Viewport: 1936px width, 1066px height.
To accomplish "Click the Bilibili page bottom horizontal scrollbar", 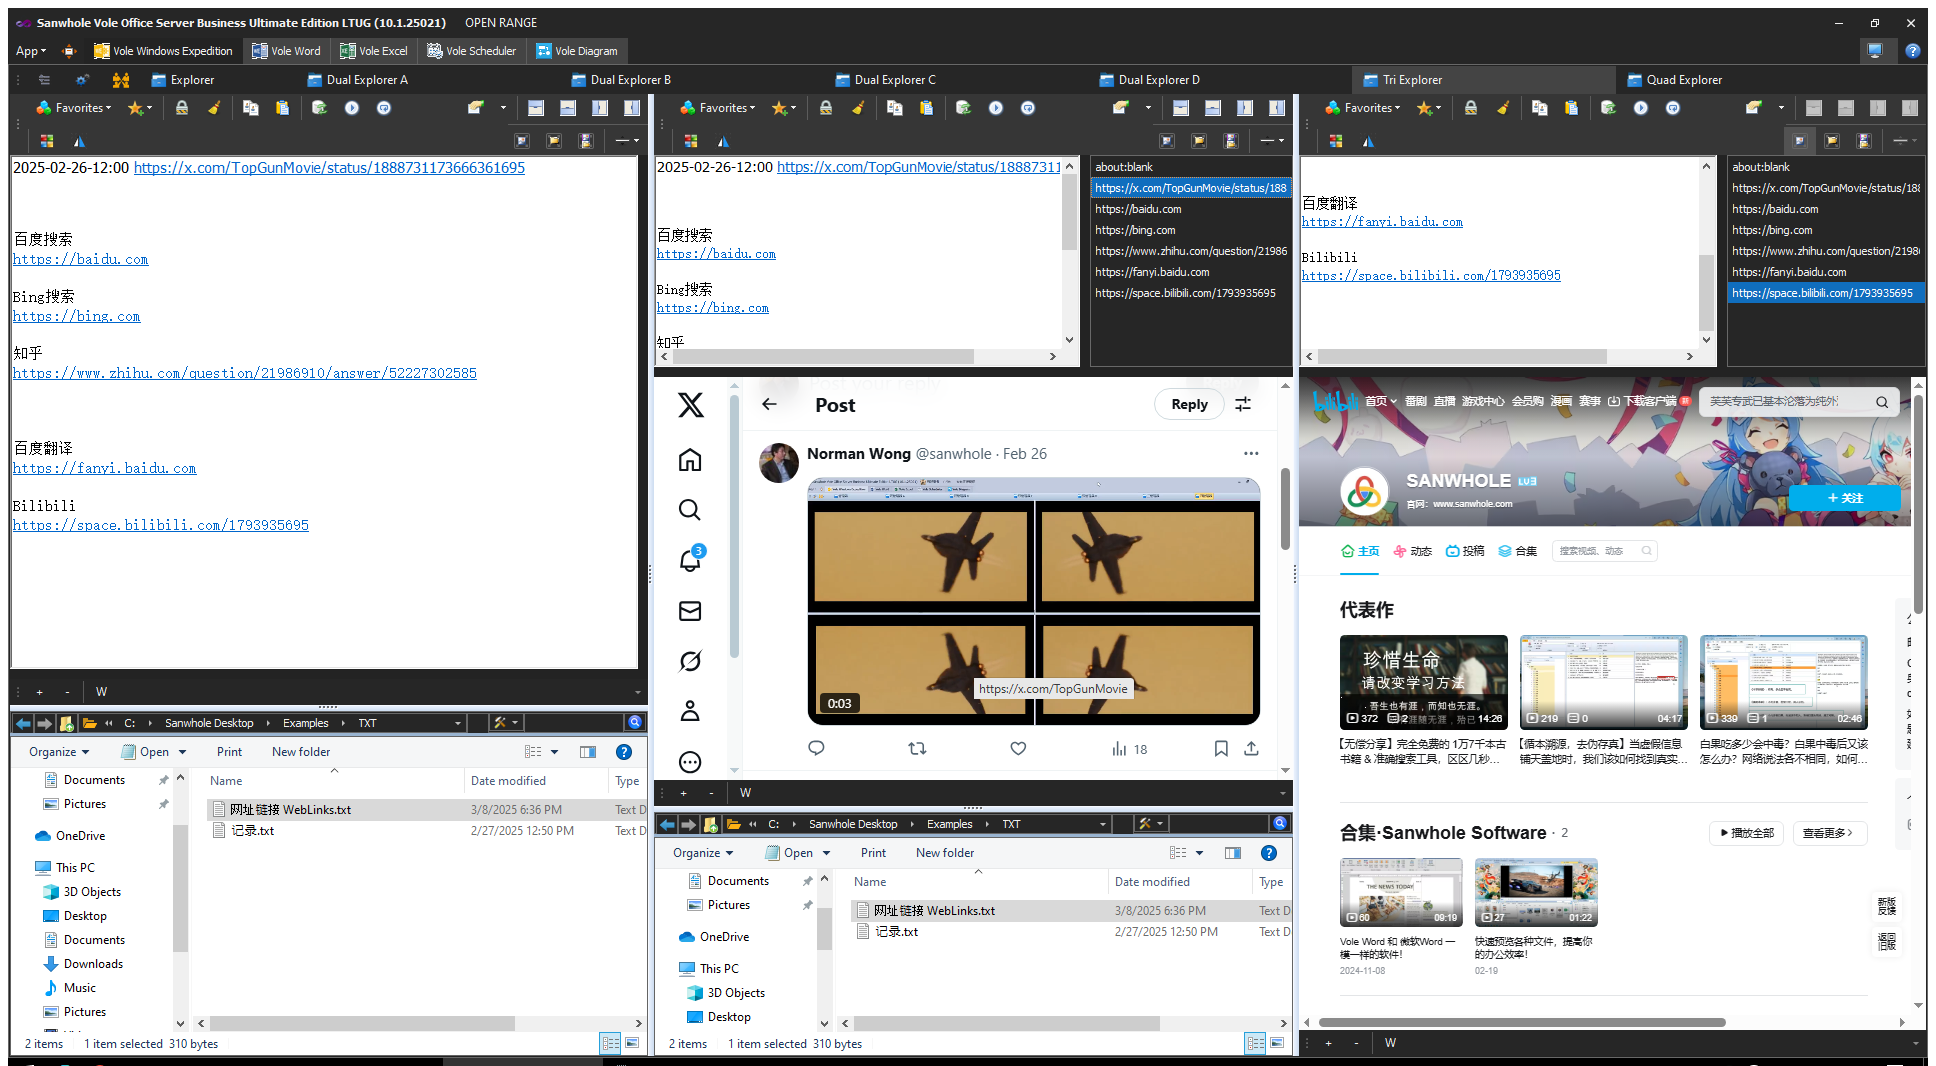I will pos(1522,1022).
